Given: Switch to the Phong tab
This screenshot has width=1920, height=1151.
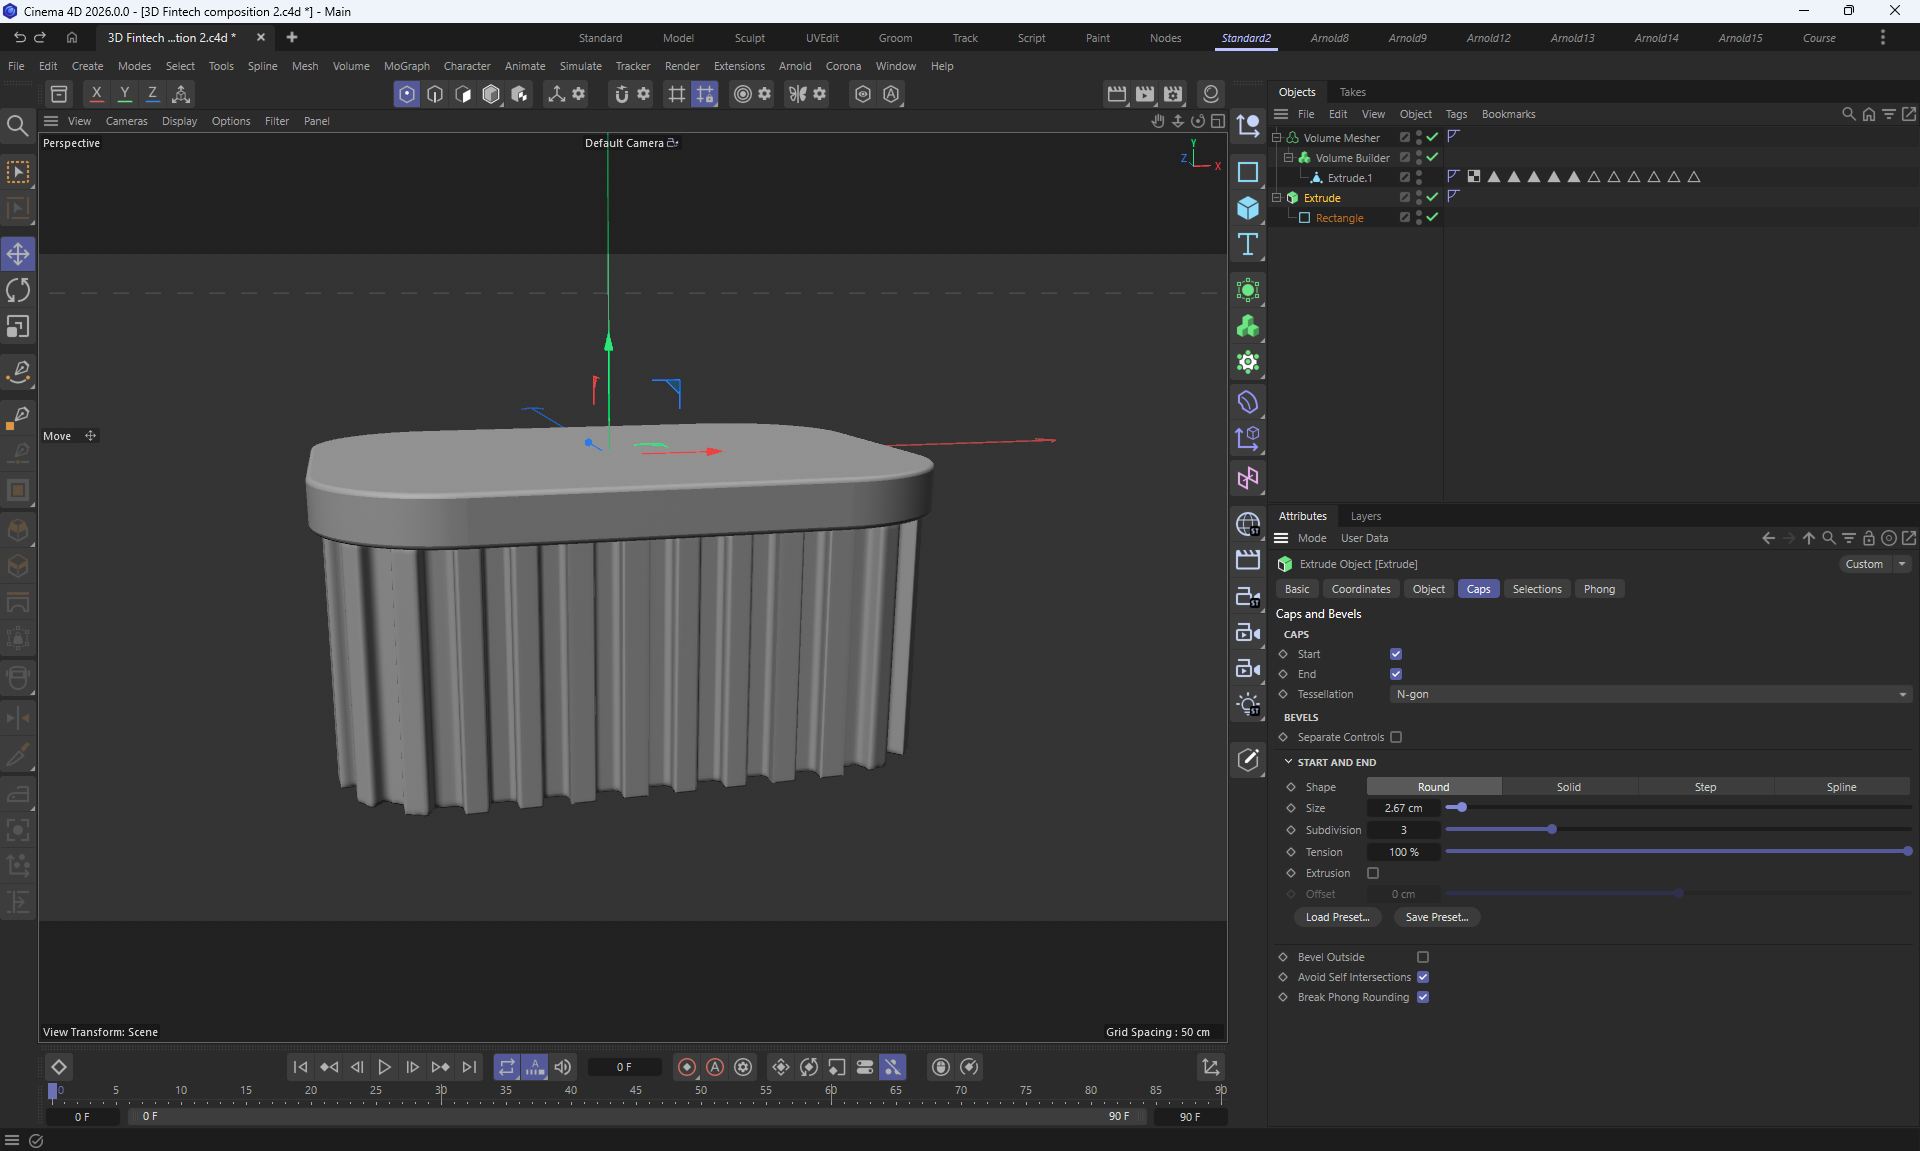Looking at the screenshot, I should pyautogui.click(x=1598, y=589).
